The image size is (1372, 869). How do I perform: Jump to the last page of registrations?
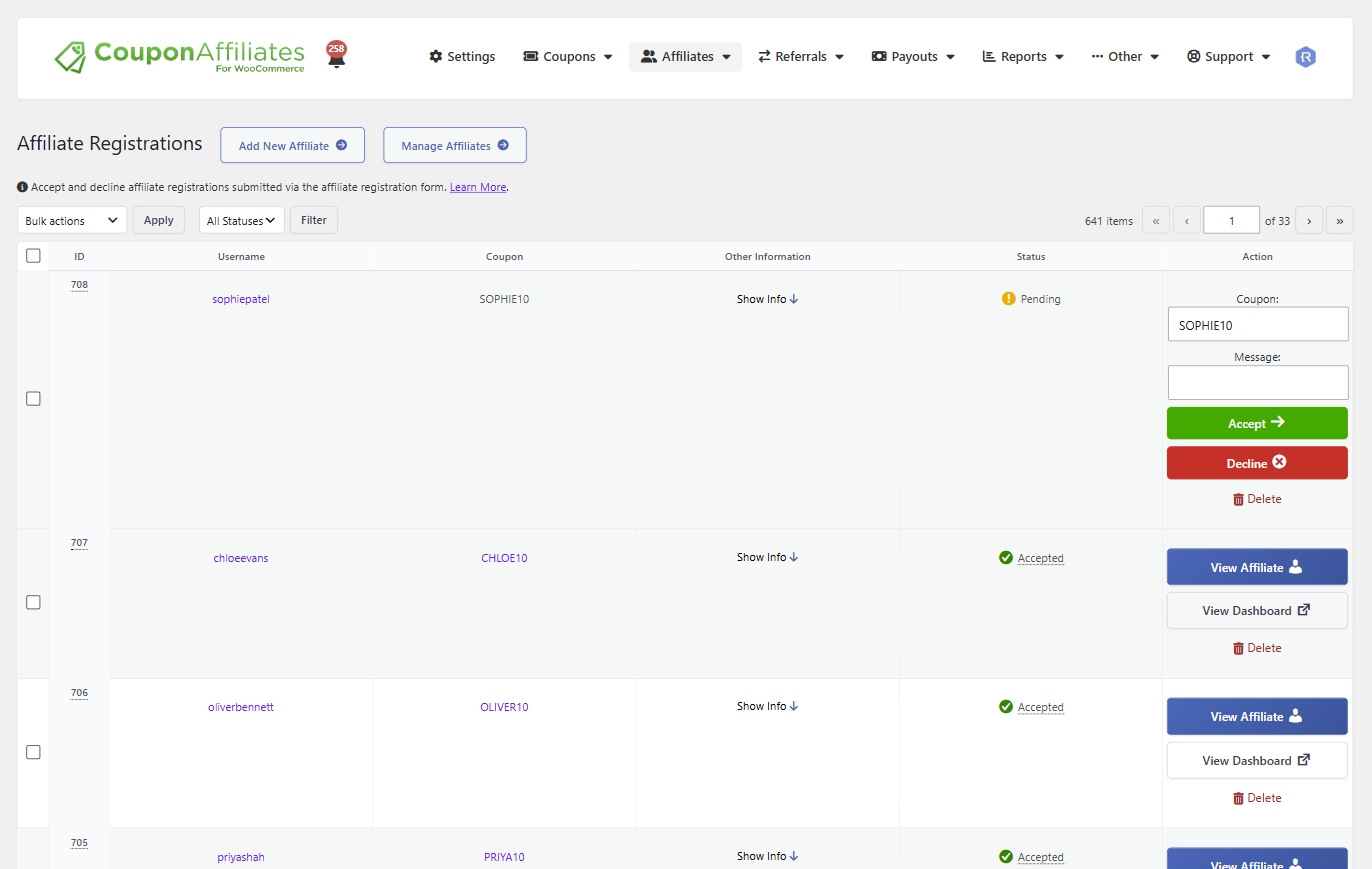pyautogui.click(x=1340, y=220)
